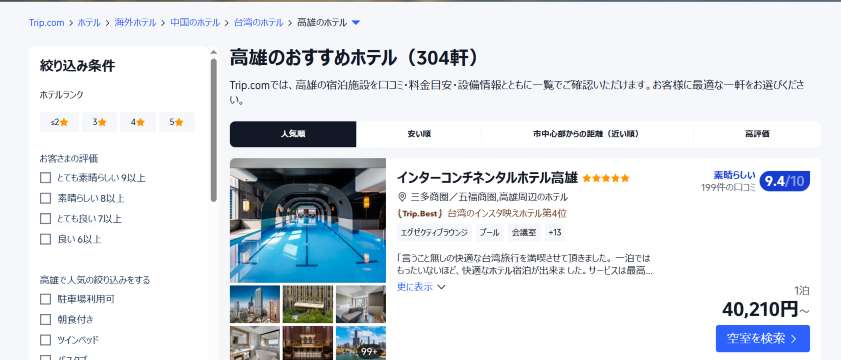Check とても素晴らしい 9以上 rating filter

46,178
